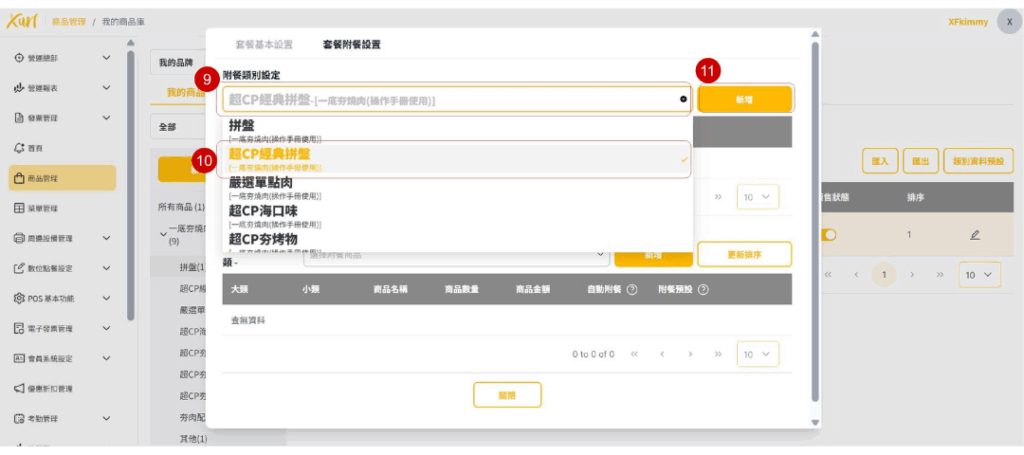Open 菜單管理 in the sidebar

tap(58, 208)
